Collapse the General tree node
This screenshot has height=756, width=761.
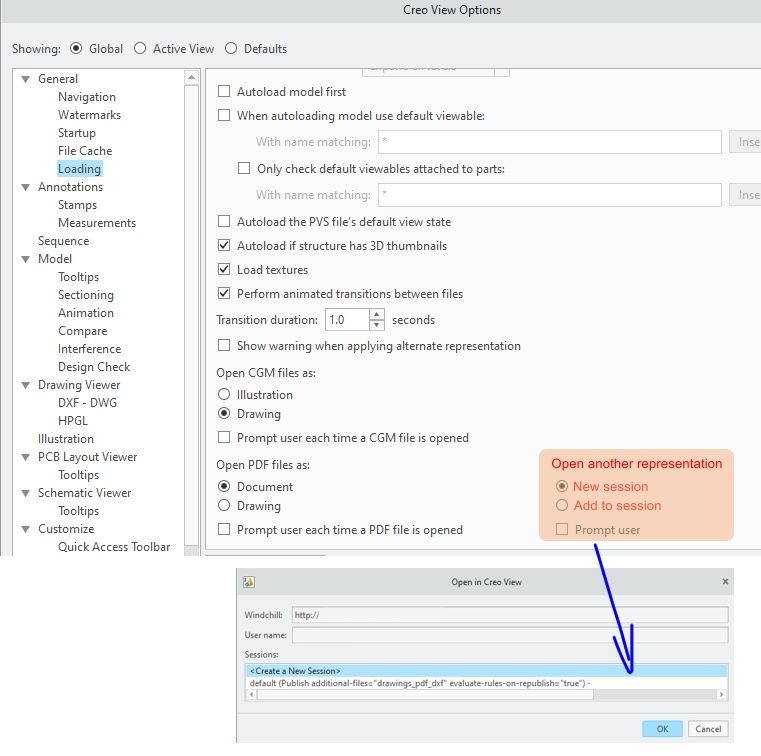pyautogui.click(x=26, y=79)
